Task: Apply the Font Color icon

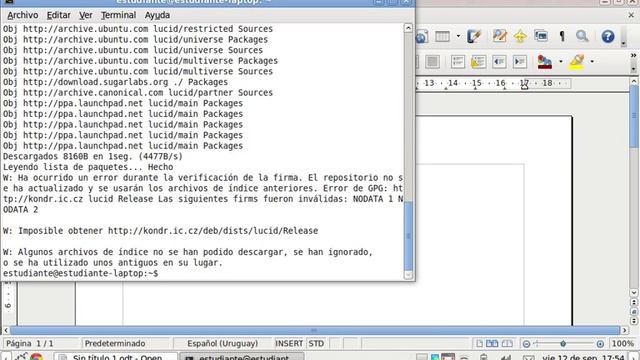Action: (545, 62)
